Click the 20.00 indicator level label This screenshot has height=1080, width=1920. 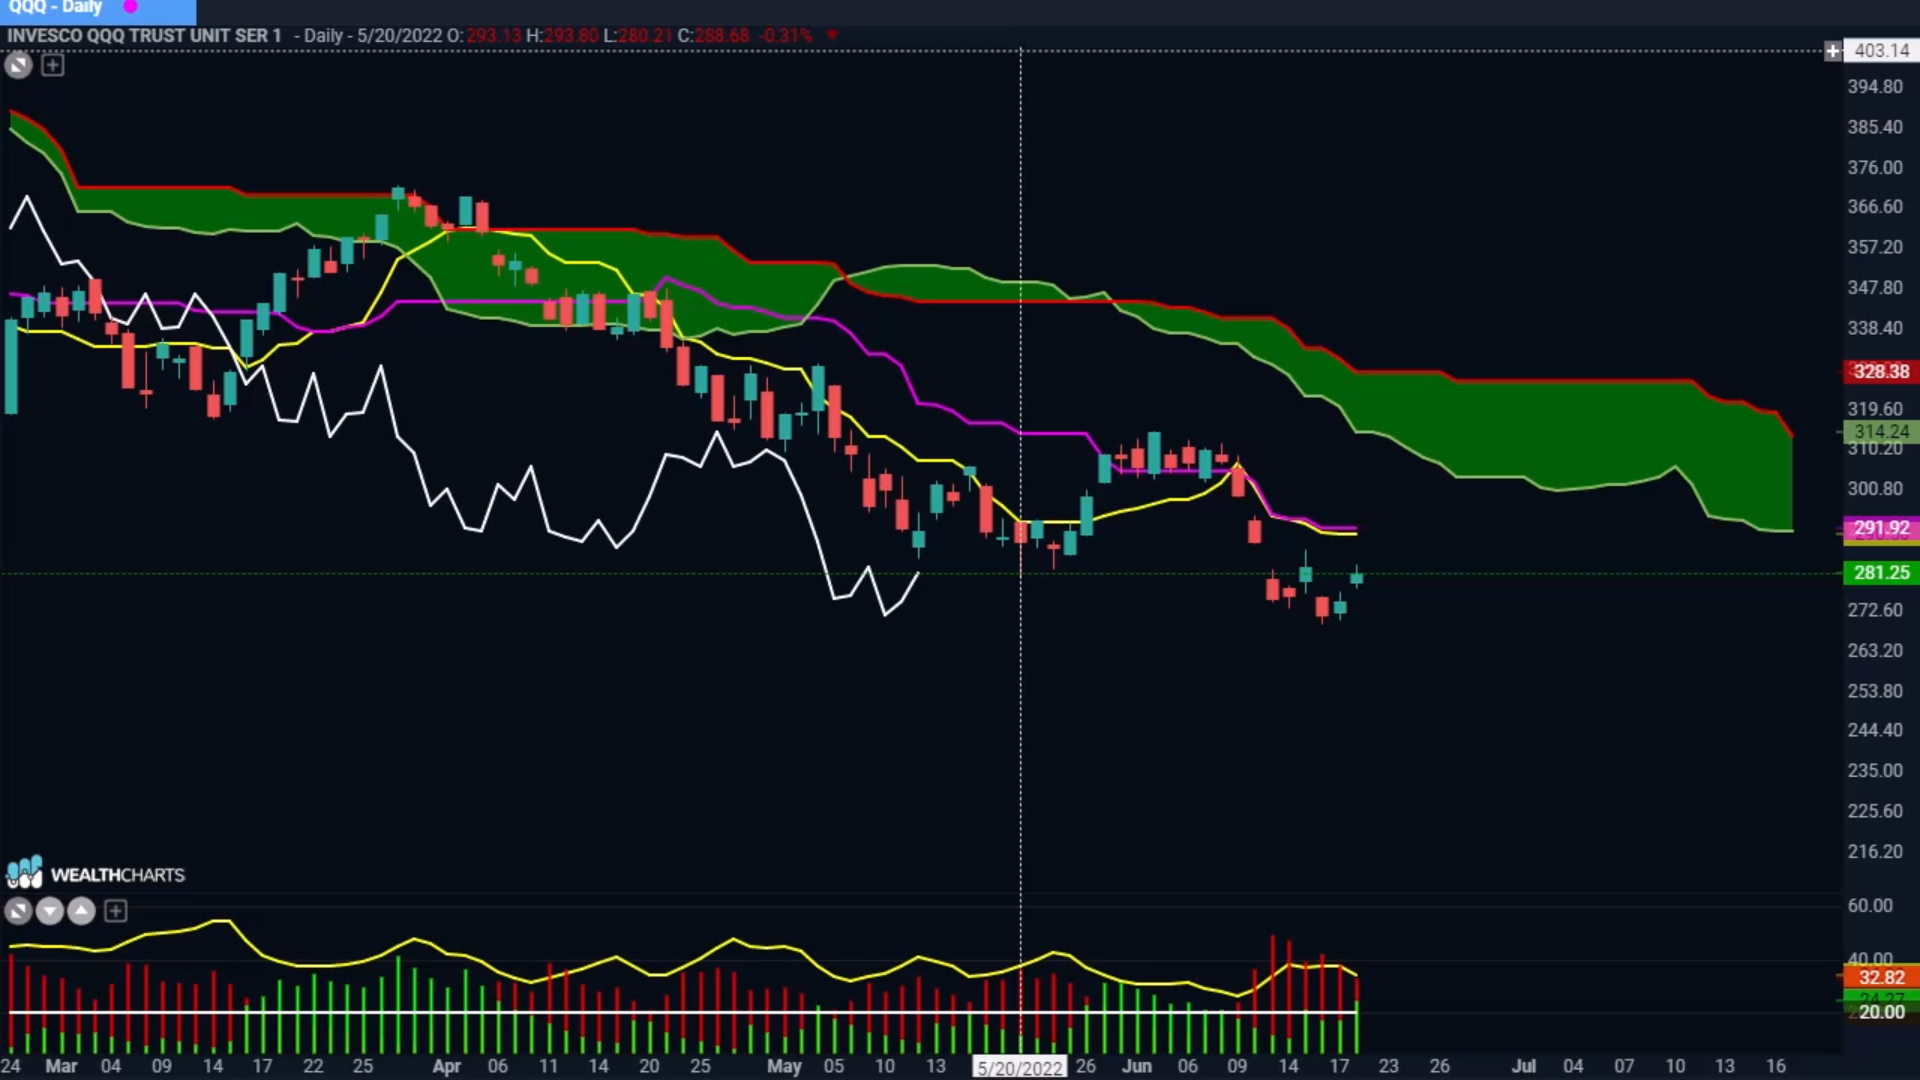[x=1881, y=1013]
